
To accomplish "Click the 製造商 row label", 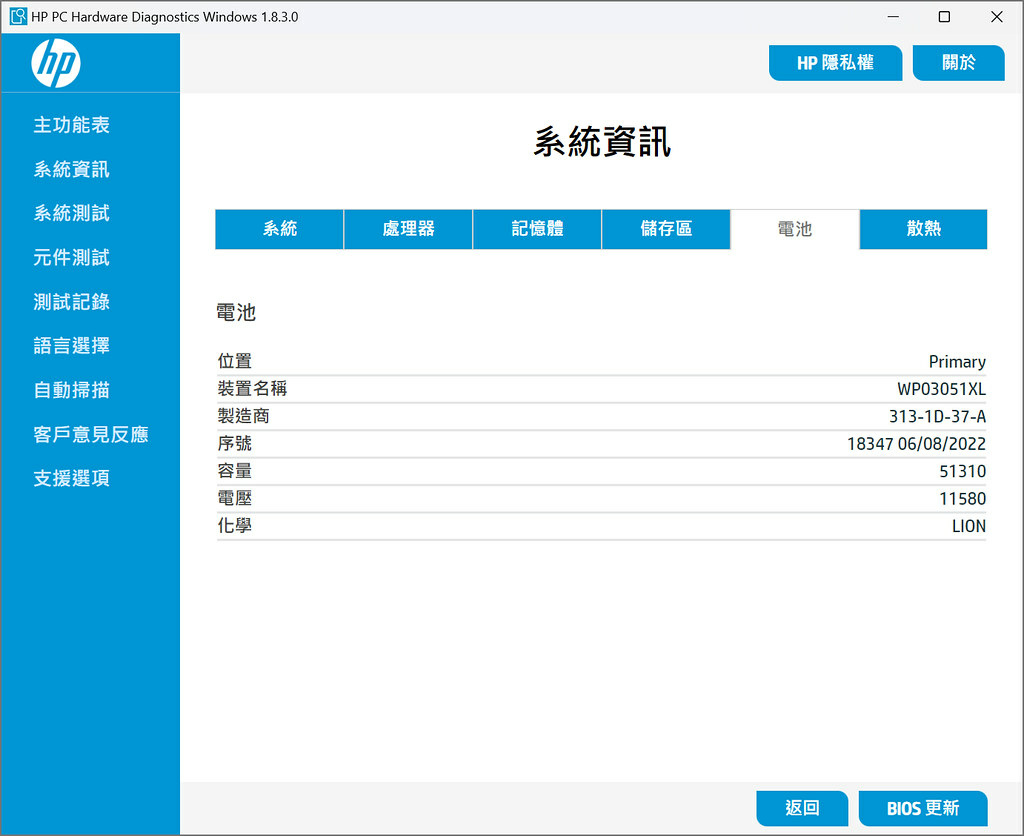I will tap(243, 416).
